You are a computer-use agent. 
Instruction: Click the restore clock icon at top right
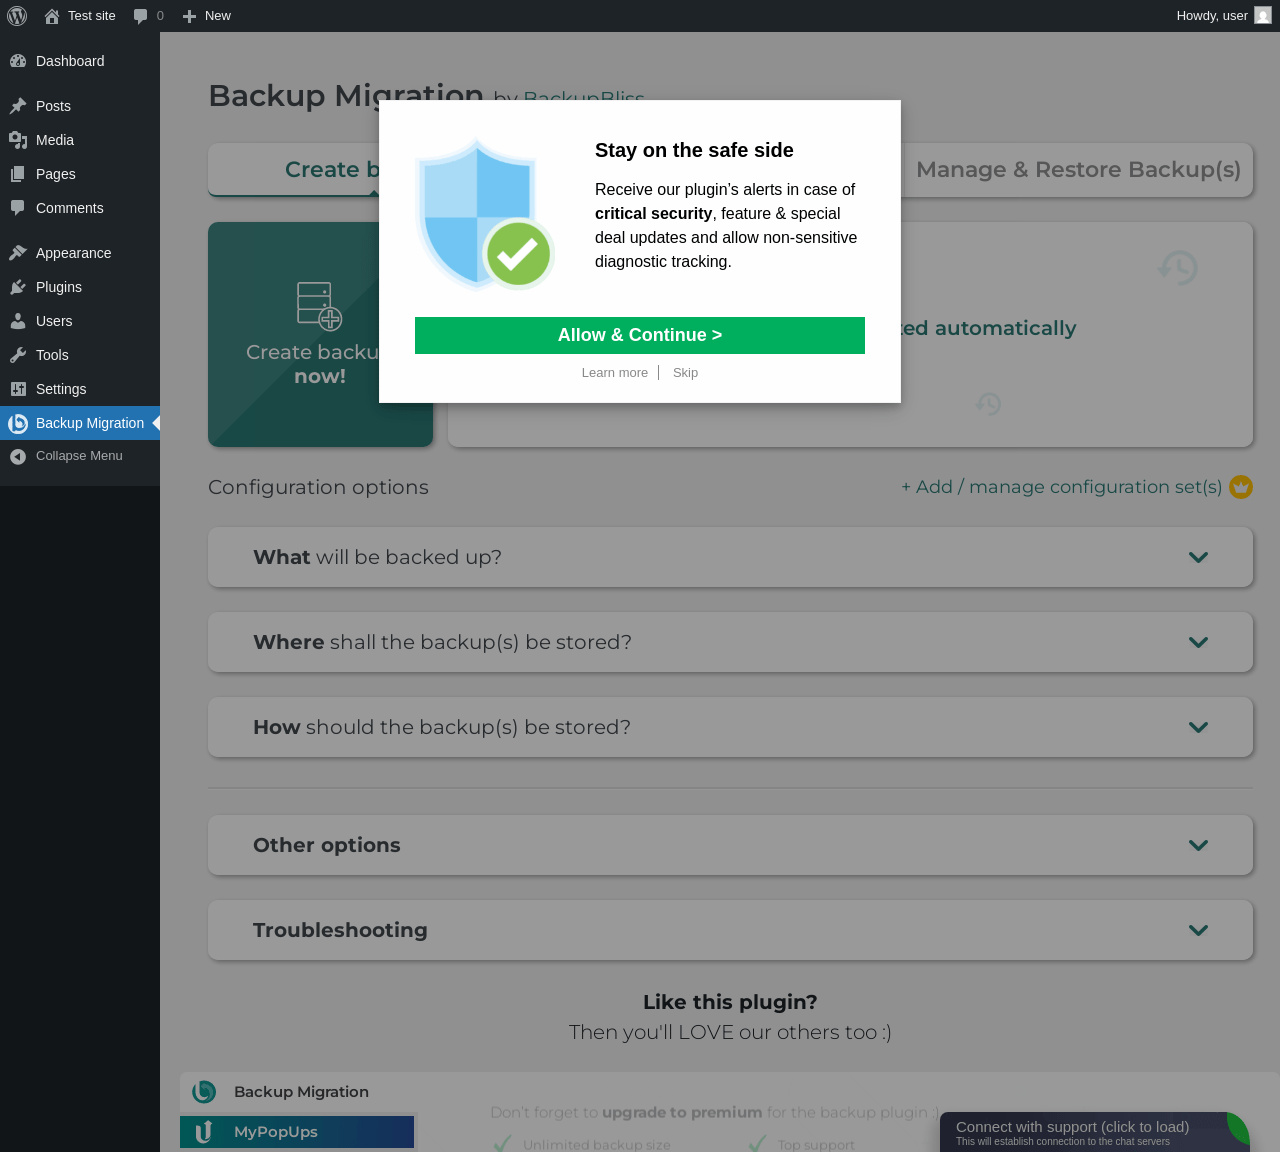click(x=1178, y=267)
